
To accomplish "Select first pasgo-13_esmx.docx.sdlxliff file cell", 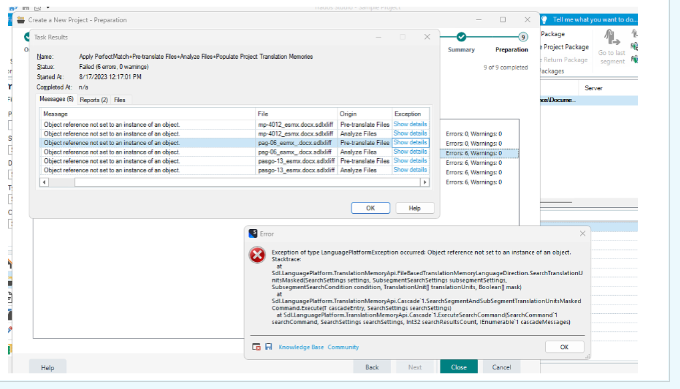I will 296,161.
